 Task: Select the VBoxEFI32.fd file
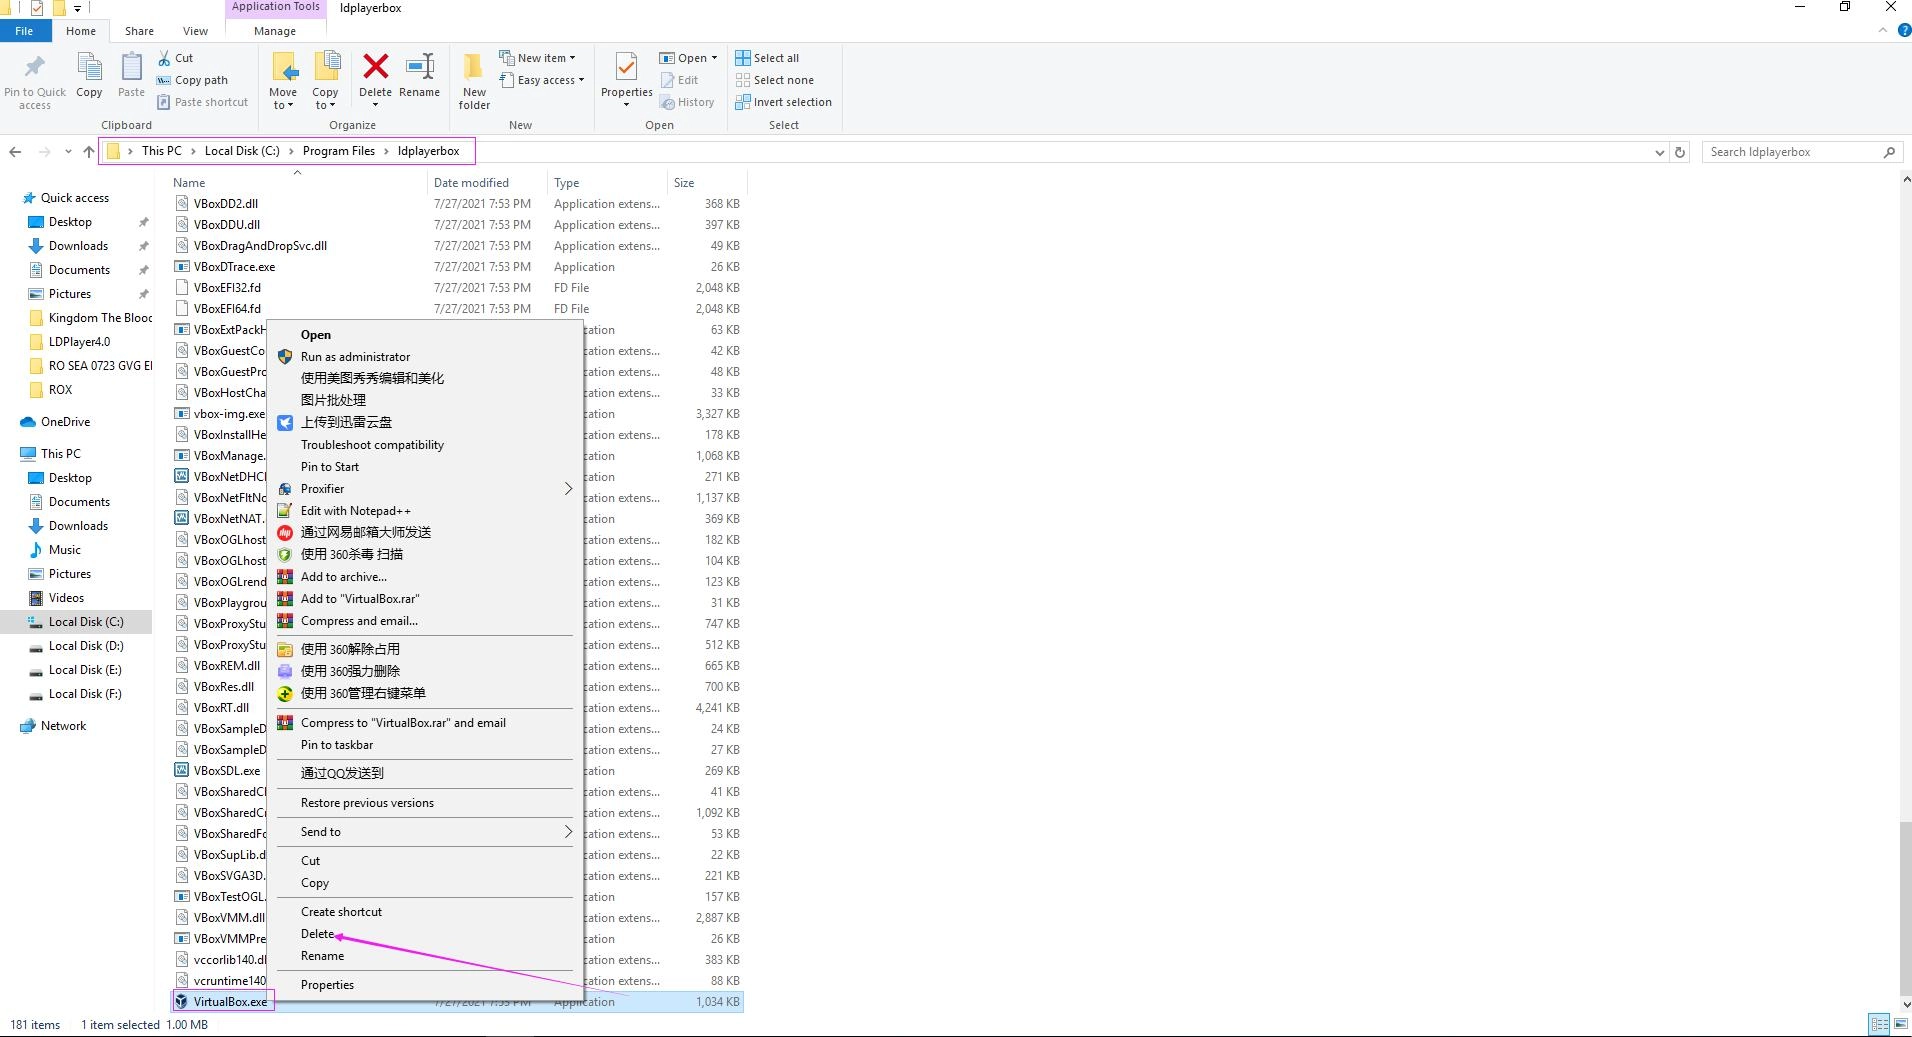[x=227, y=288]
